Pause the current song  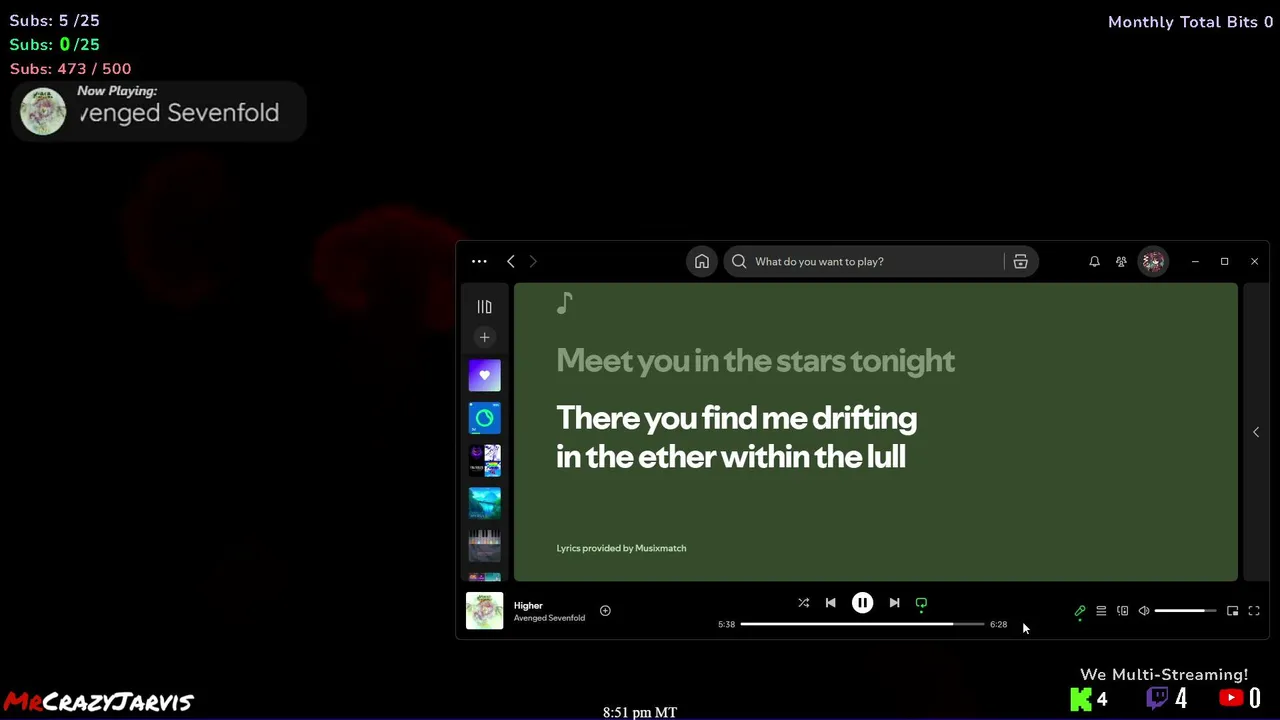pyautogui.click(x=862, y=603)
